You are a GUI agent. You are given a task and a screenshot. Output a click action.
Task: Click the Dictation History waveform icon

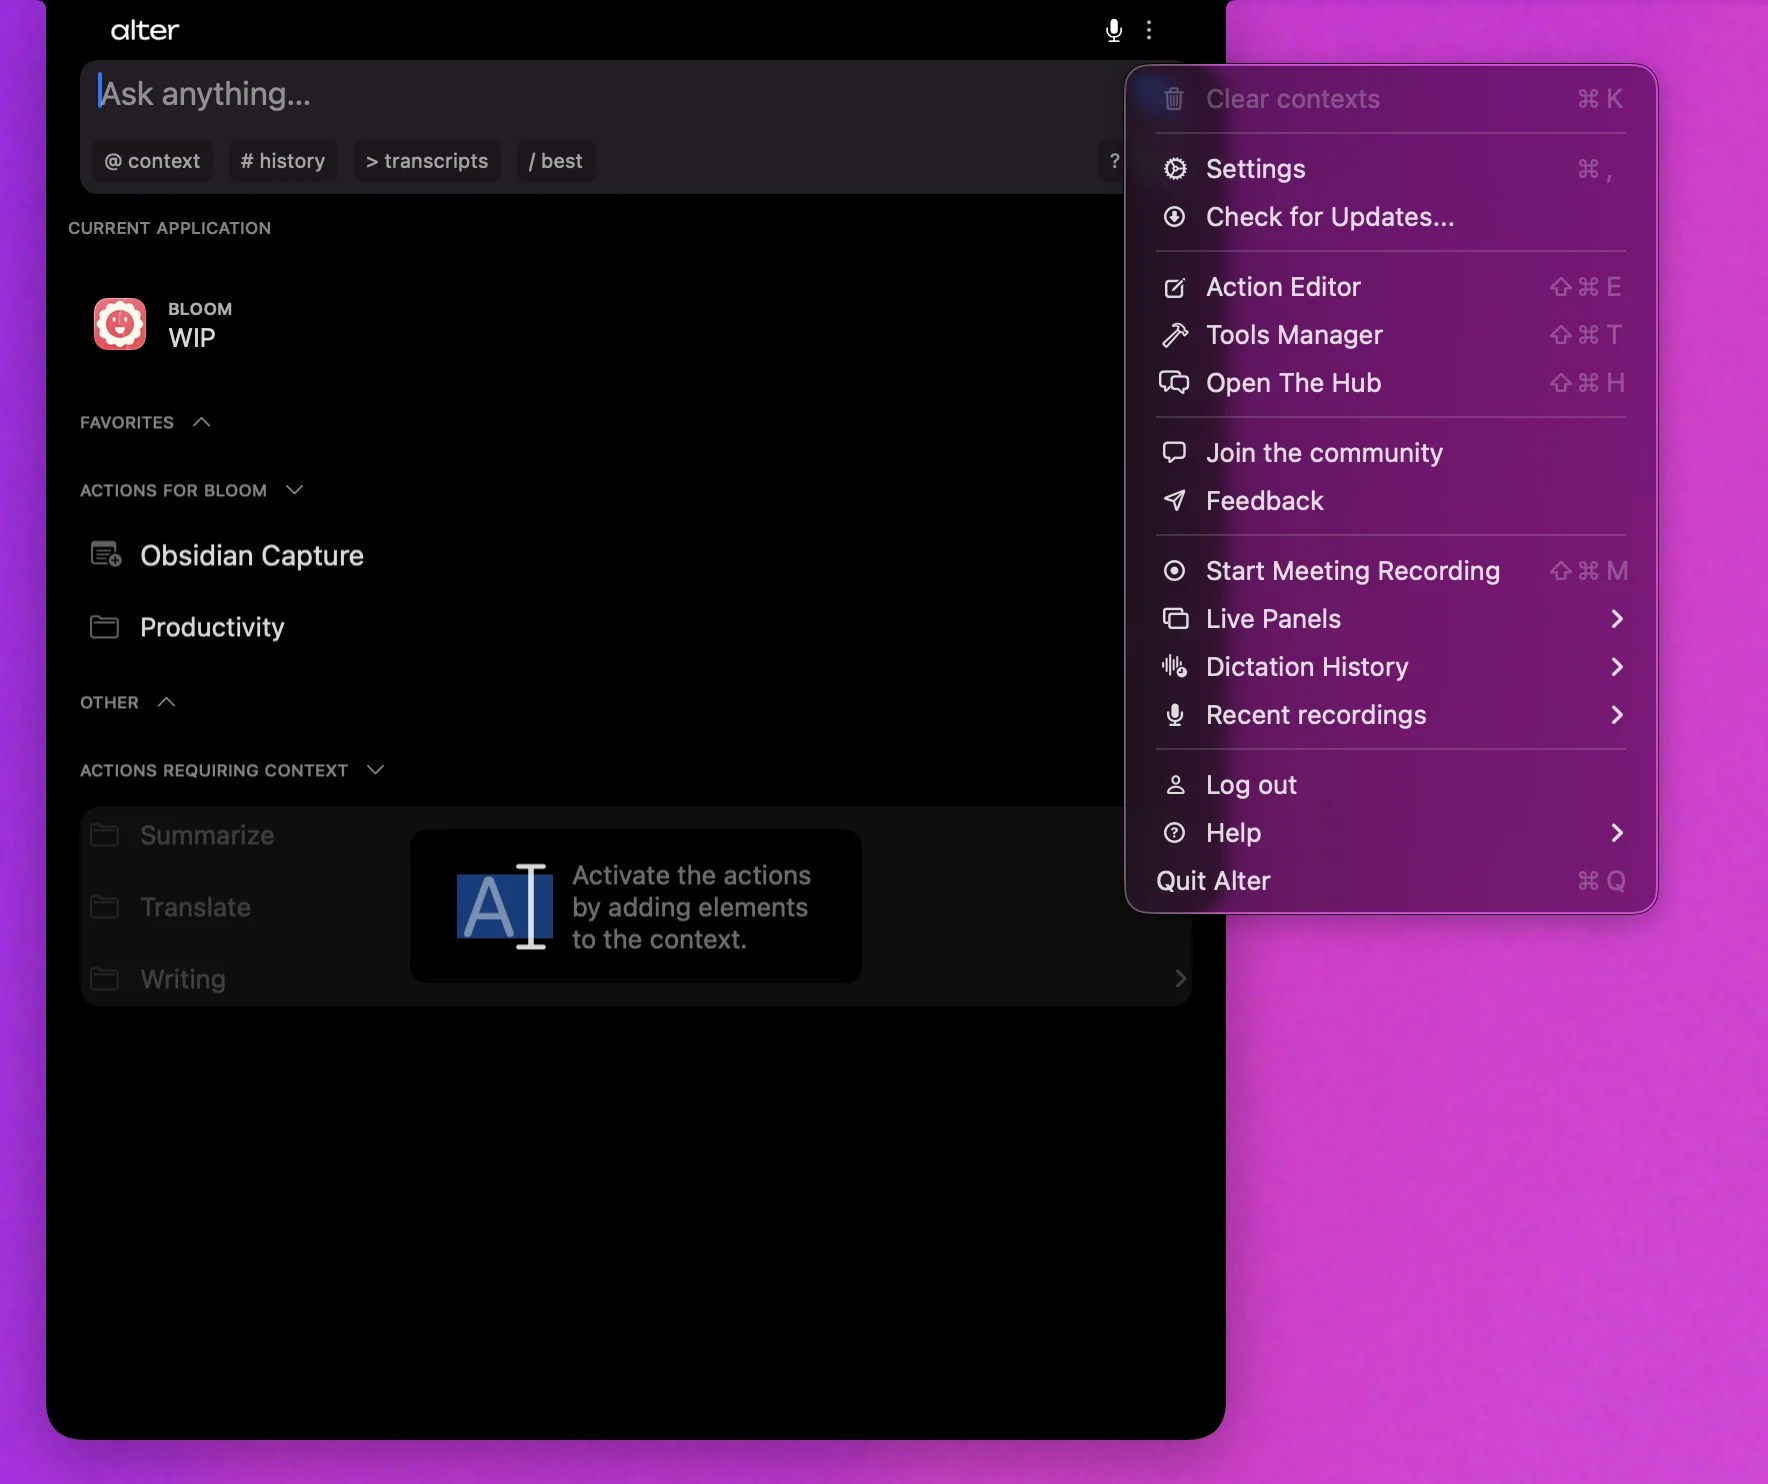tap(1174, 667)
